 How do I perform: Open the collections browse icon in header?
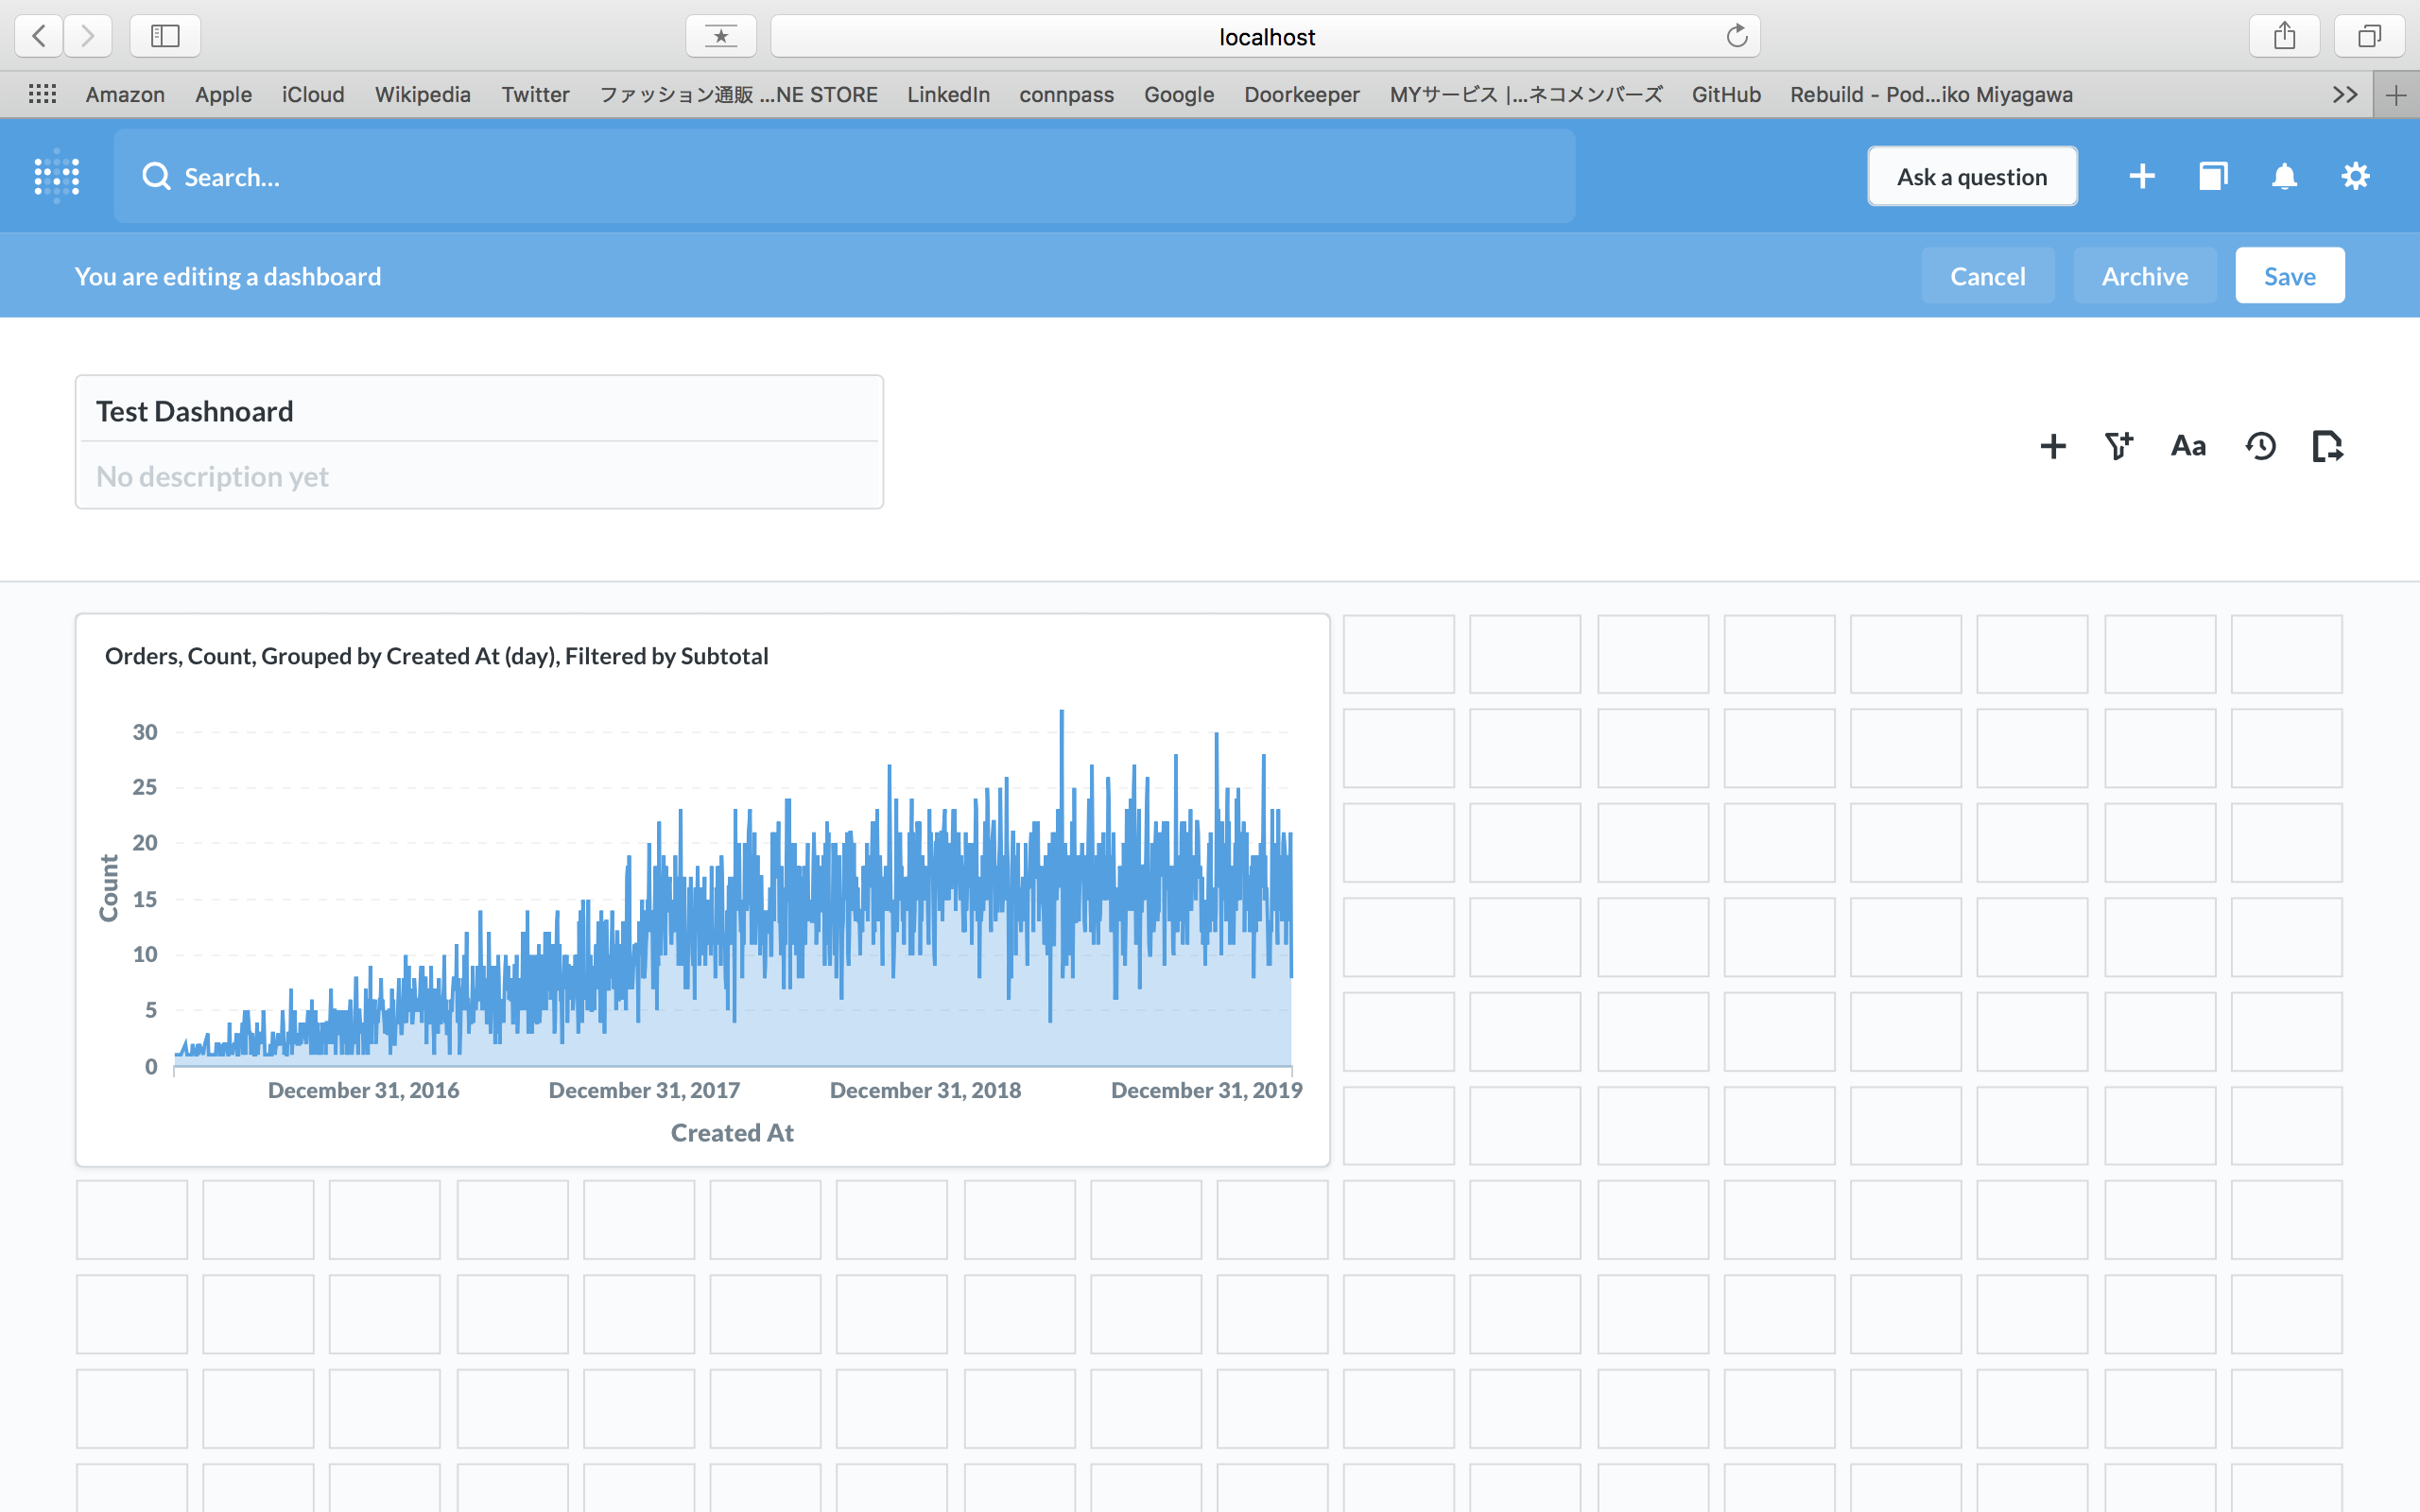(2213, 176)
